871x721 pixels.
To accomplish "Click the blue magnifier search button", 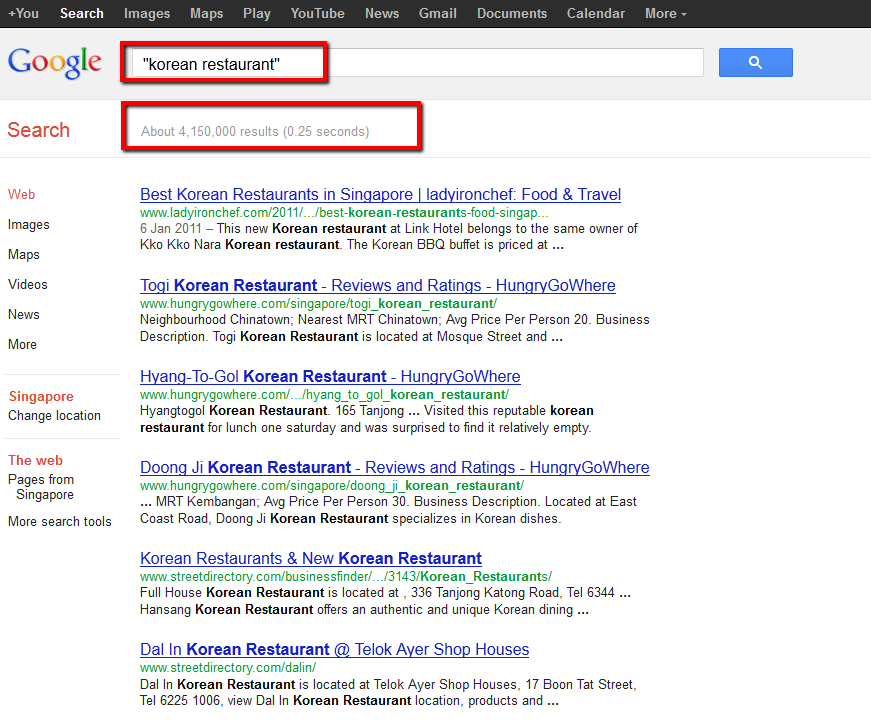I will (755, 62).
